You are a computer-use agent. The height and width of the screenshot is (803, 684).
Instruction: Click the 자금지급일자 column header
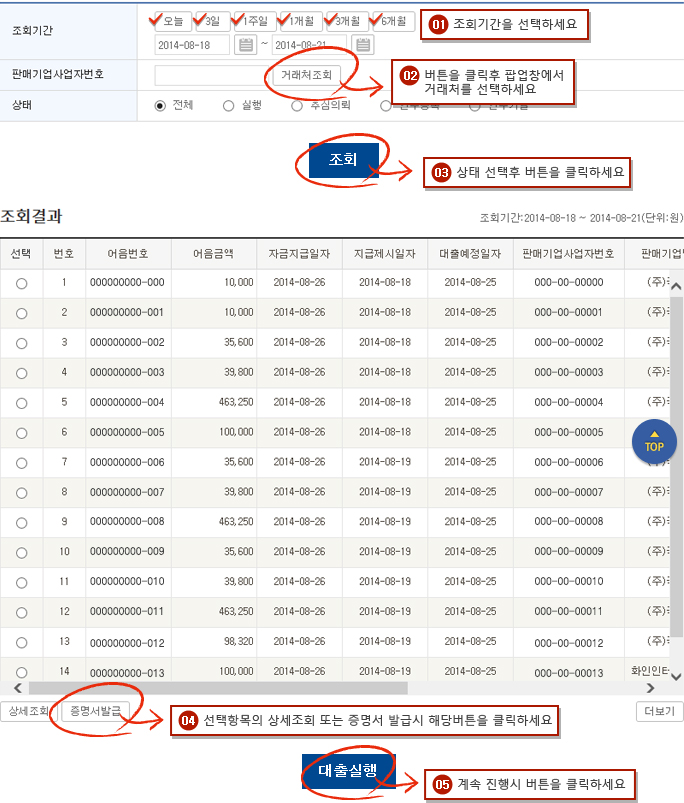(x=299, y=253)
